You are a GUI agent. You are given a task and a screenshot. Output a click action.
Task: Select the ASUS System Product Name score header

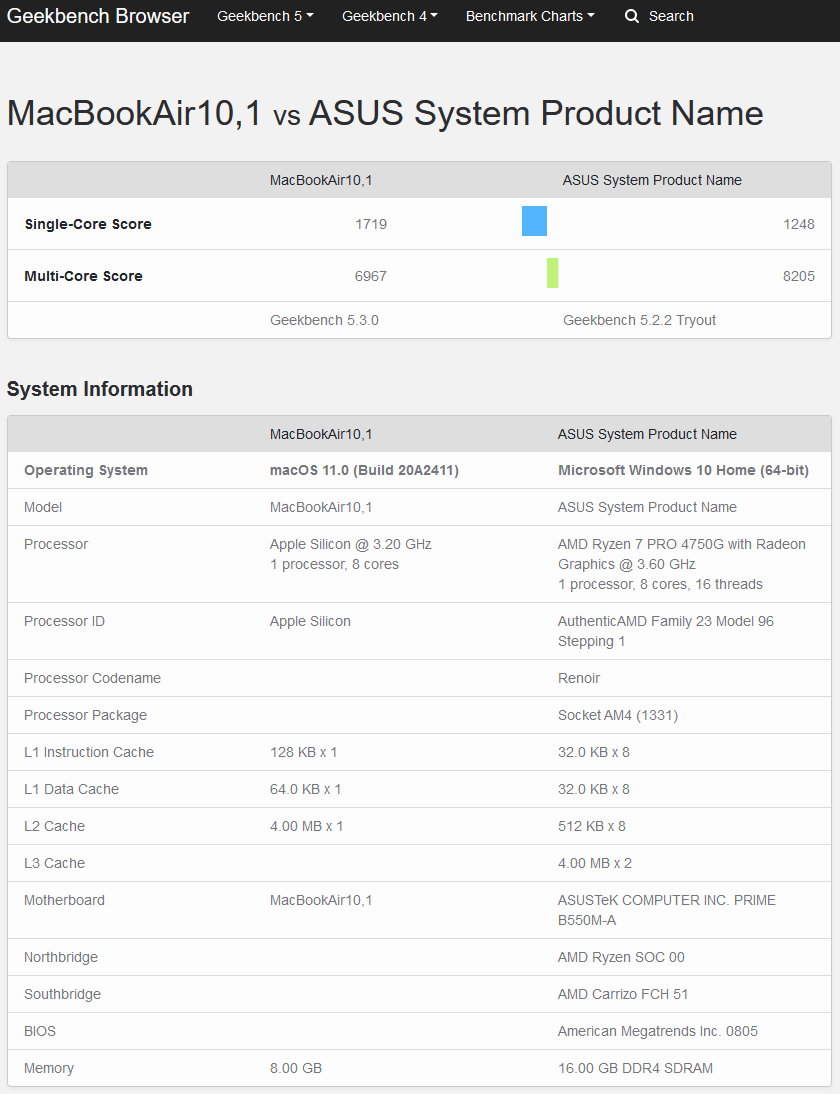[652, 180]
